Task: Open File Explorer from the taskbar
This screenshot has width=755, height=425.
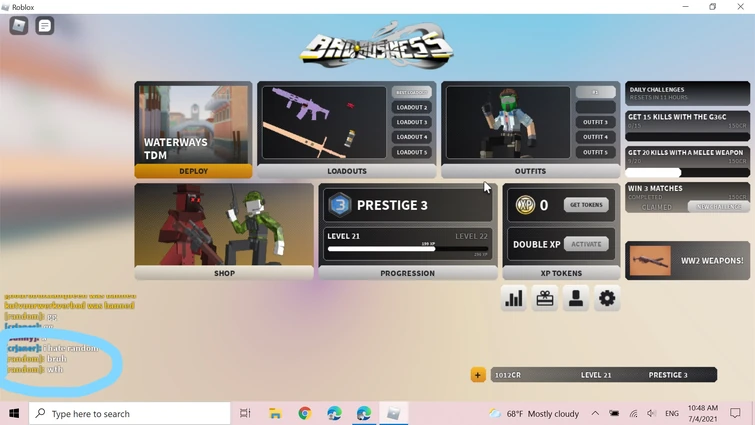Action: [275, 413]
